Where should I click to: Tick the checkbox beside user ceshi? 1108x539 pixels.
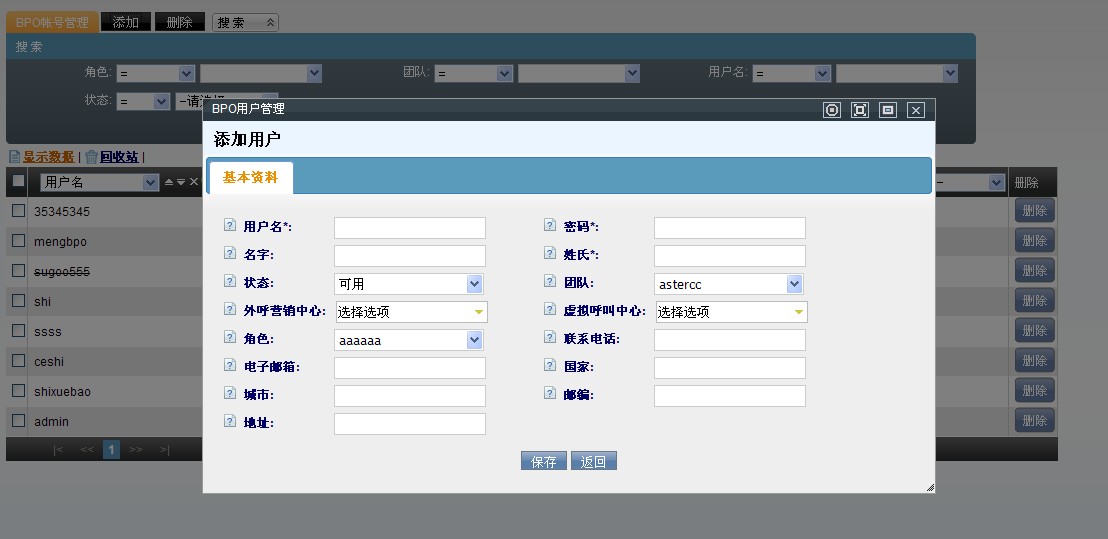click(18, 361)
